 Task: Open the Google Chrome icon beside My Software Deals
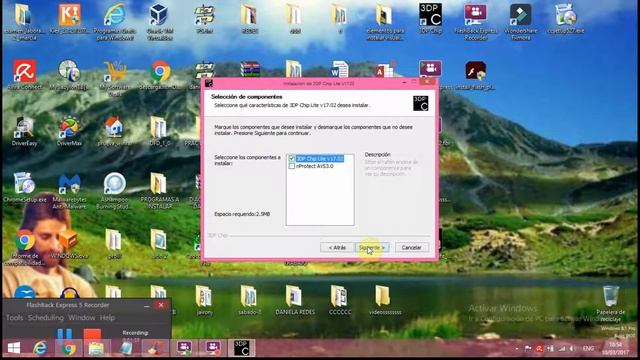(x=160, y=74)
